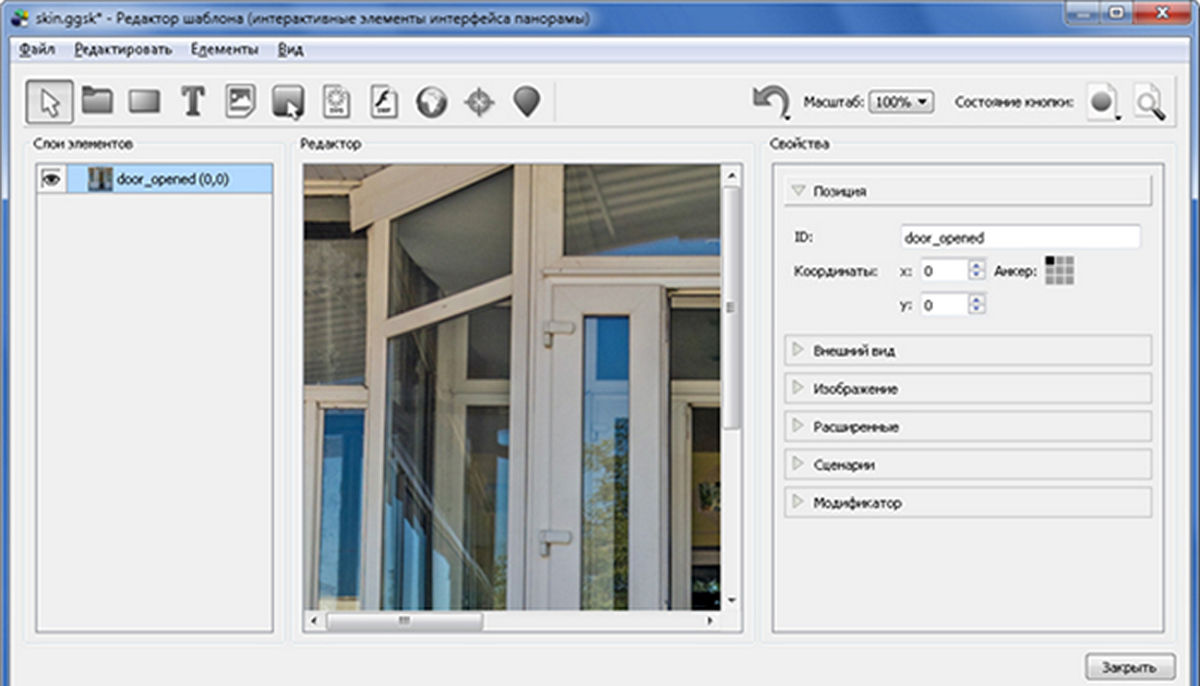Click the ID field containing door_opened
This screenshot has width=1200, height=686.
[x=1019, y=237]
